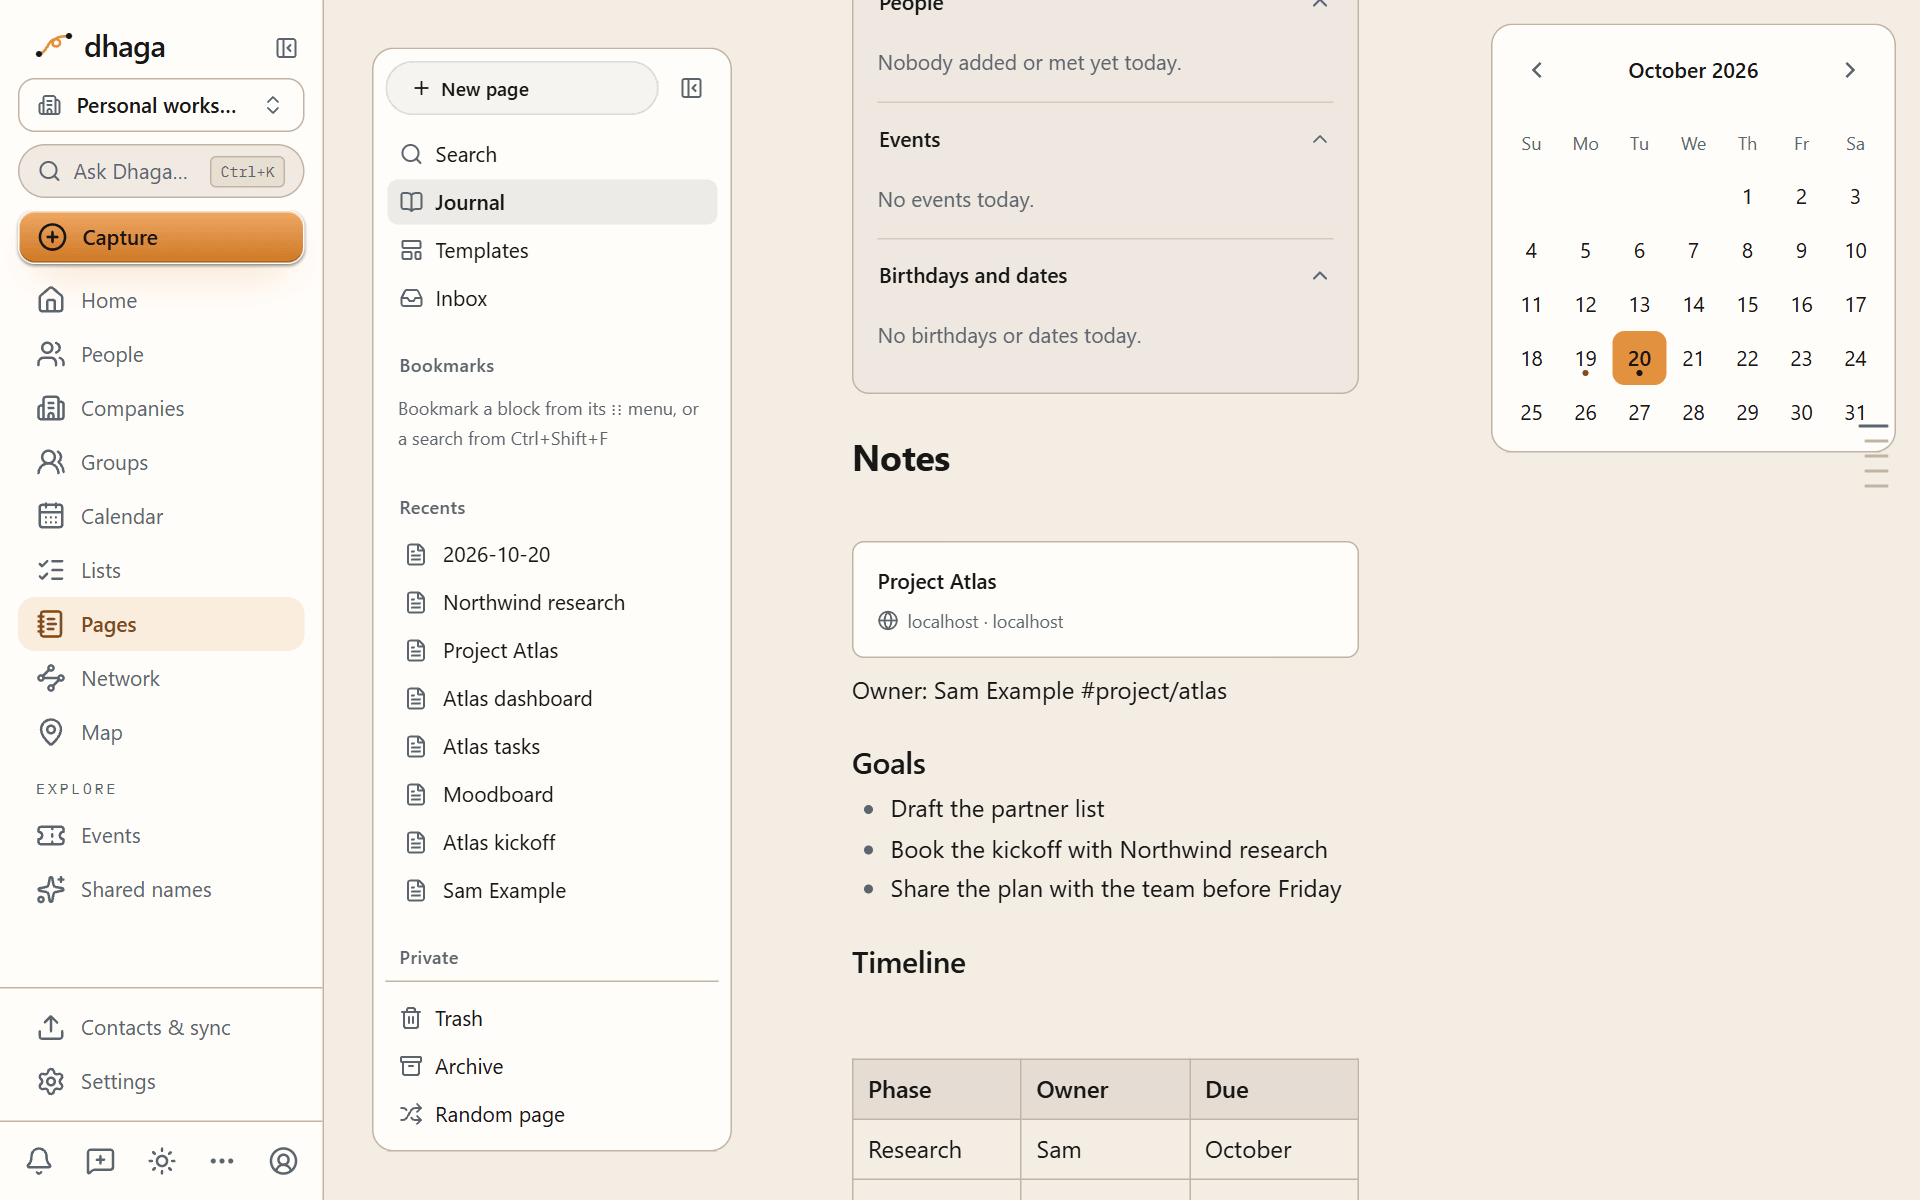Screen dimensions: 1920x1200
Task: Go to Home in sidebar
Action: pyautogui.click(x=161, y=300)
